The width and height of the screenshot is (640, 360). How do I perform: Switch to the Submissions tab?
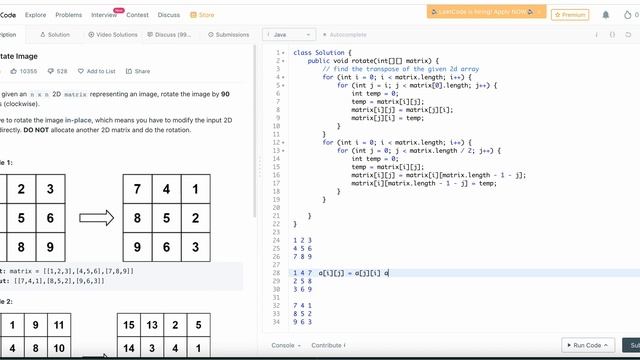tap(229, 35)
